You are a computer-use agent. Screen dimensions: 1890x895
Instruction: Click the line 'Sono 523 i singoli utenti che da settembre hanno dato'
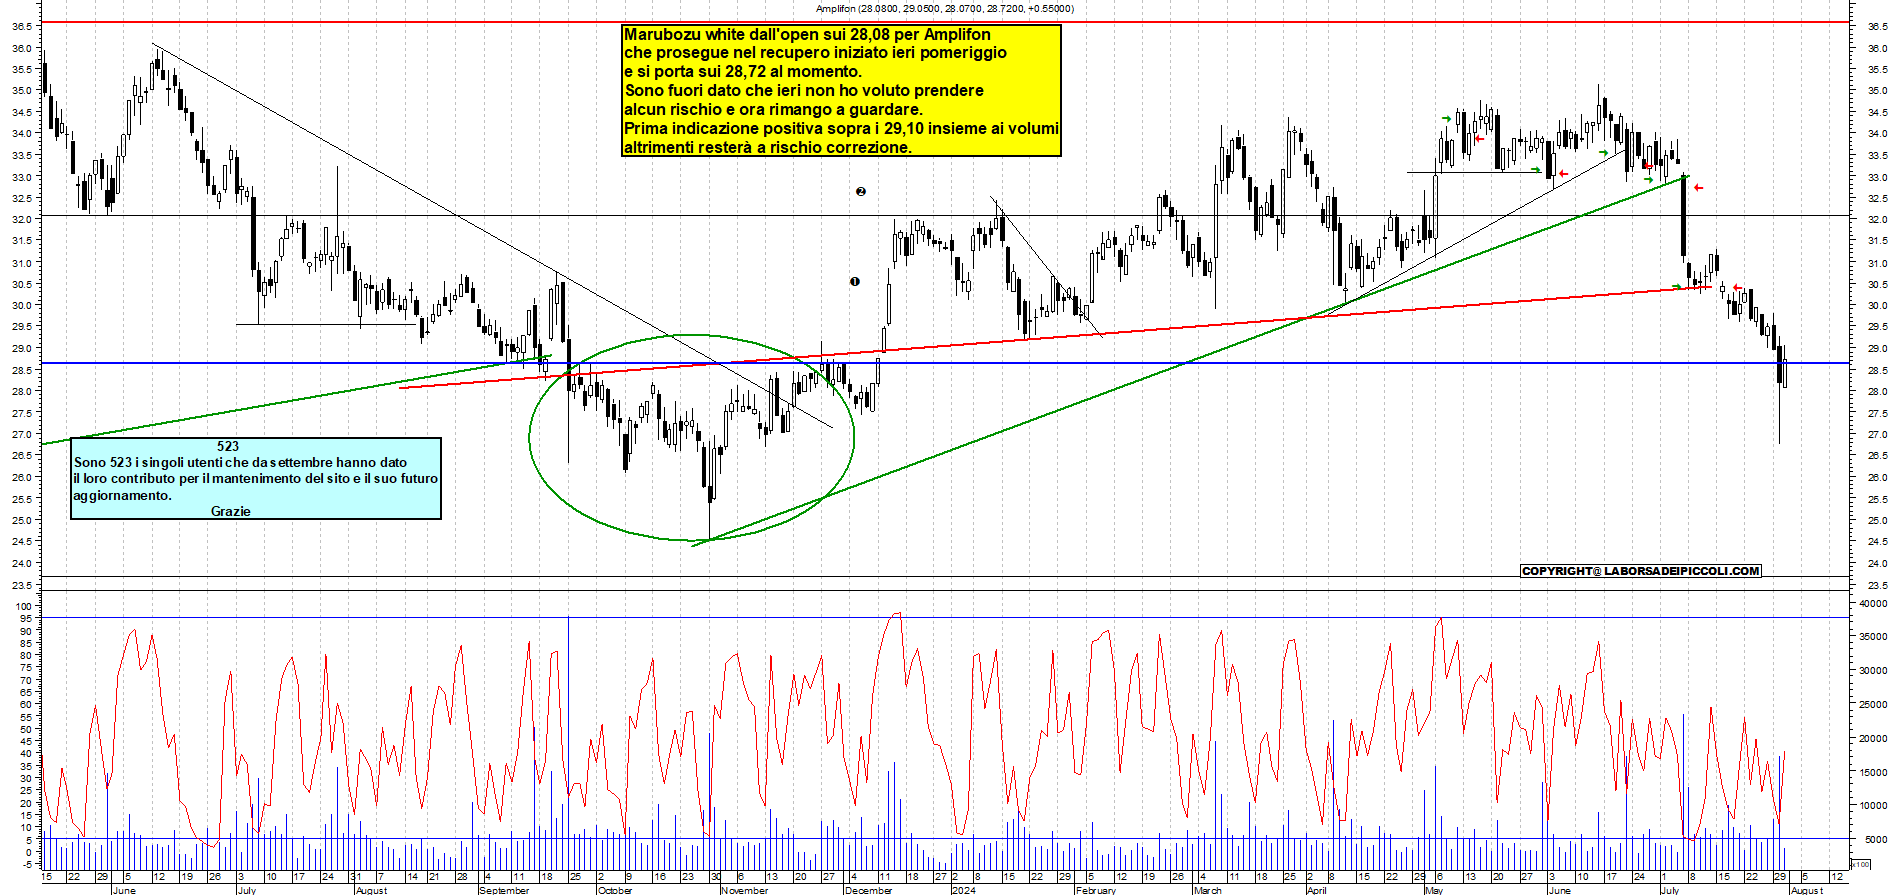tap(240, 462)
